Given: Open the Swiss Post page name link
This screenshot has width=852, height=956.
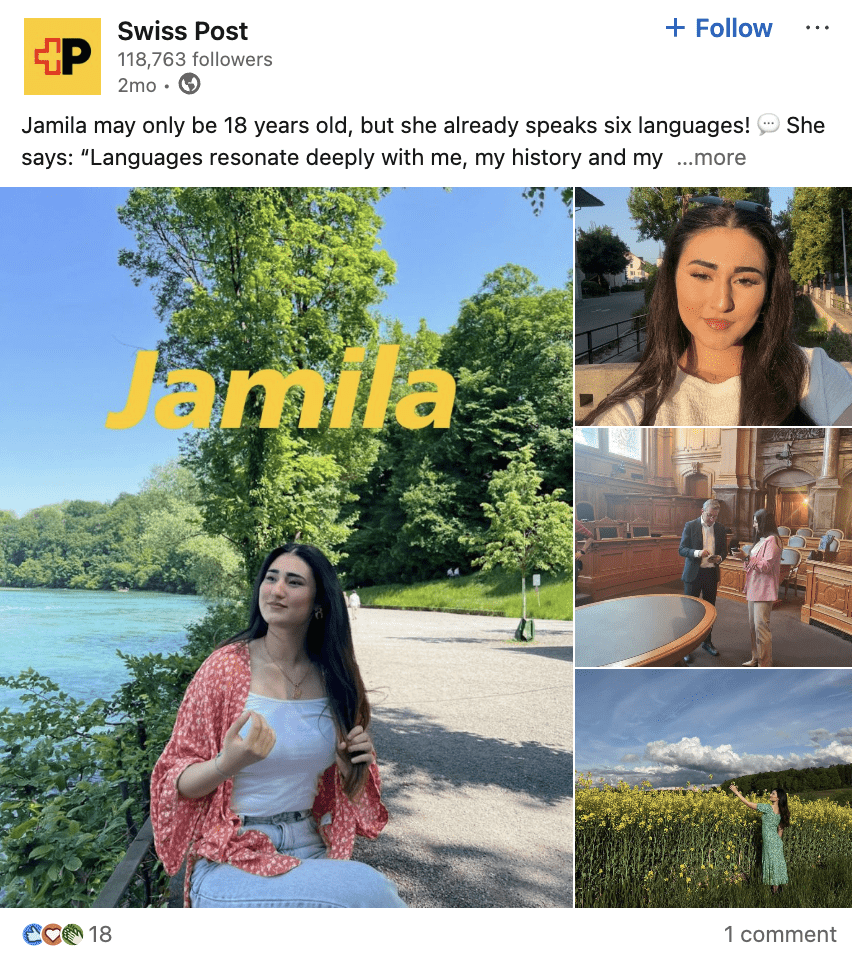Looking at the screenshot, I should click(182, 31).
